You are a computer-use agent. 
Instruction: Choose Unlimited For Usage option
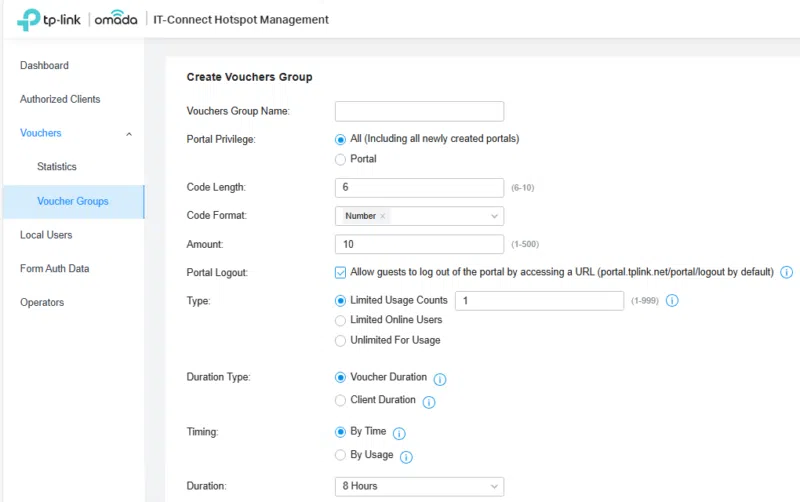[x=341, y=340]
